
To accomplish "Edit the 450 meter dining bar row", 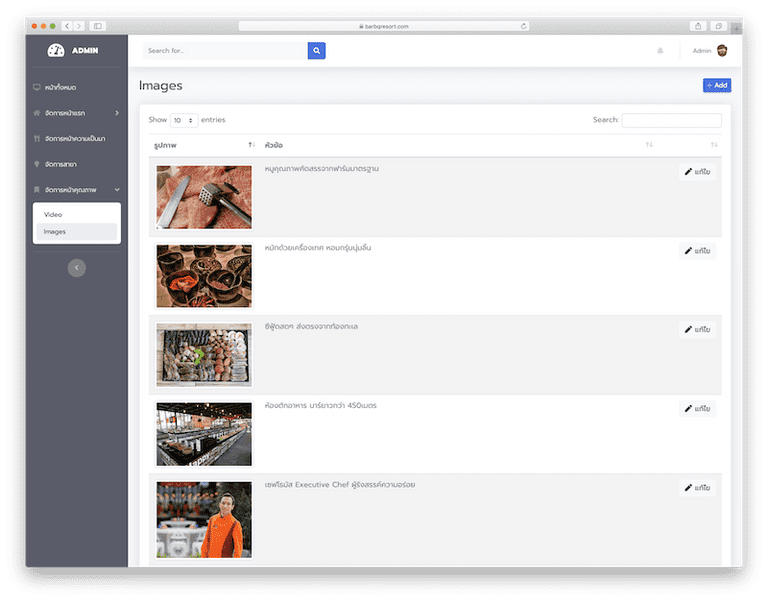I will (697, 409).
